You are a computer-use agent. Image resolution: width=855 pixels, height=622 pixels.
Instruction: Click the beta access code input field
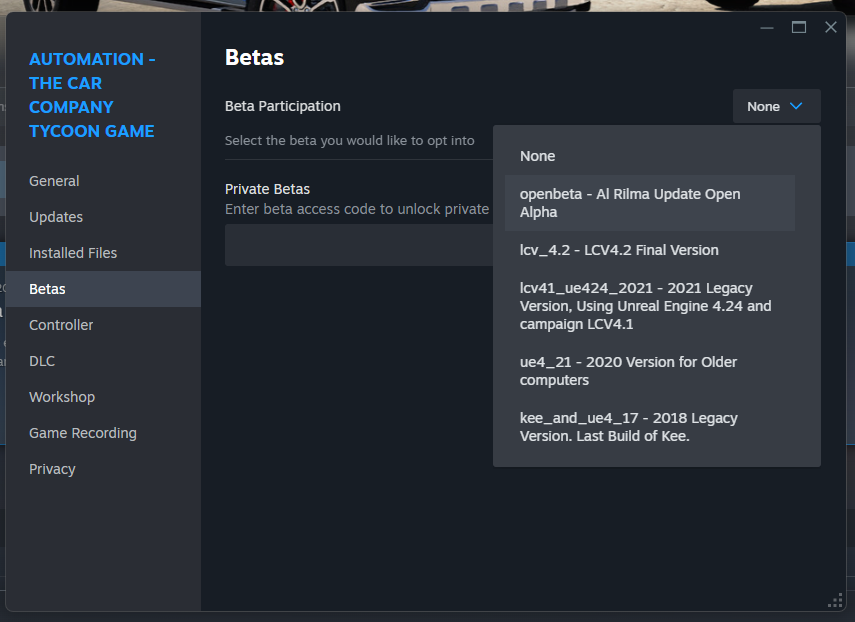point(359,245)
